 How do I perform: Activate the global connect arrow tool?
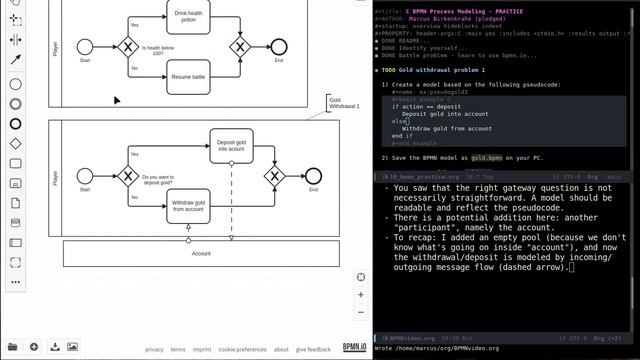point(16,60)
